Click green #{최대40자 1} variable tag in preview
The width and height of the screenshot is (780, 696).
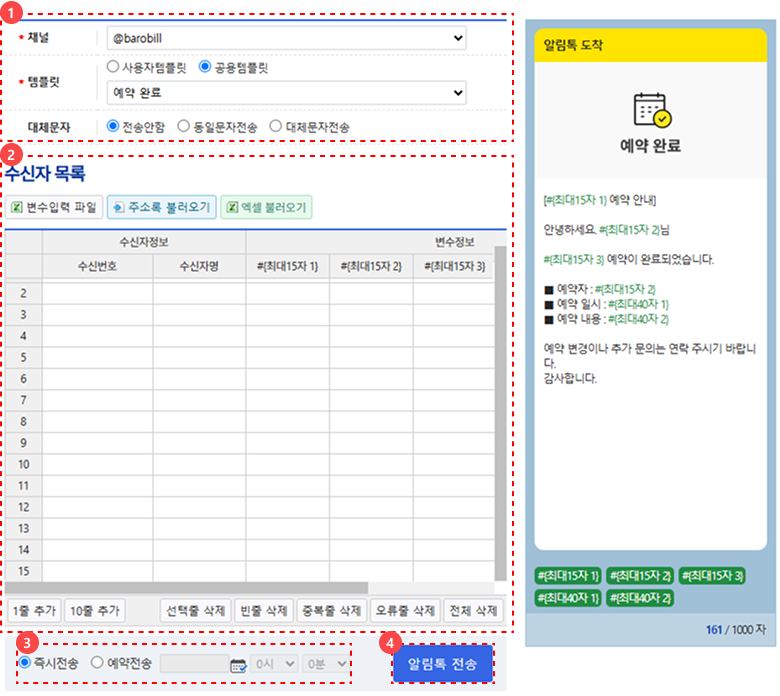coord(569,598)
